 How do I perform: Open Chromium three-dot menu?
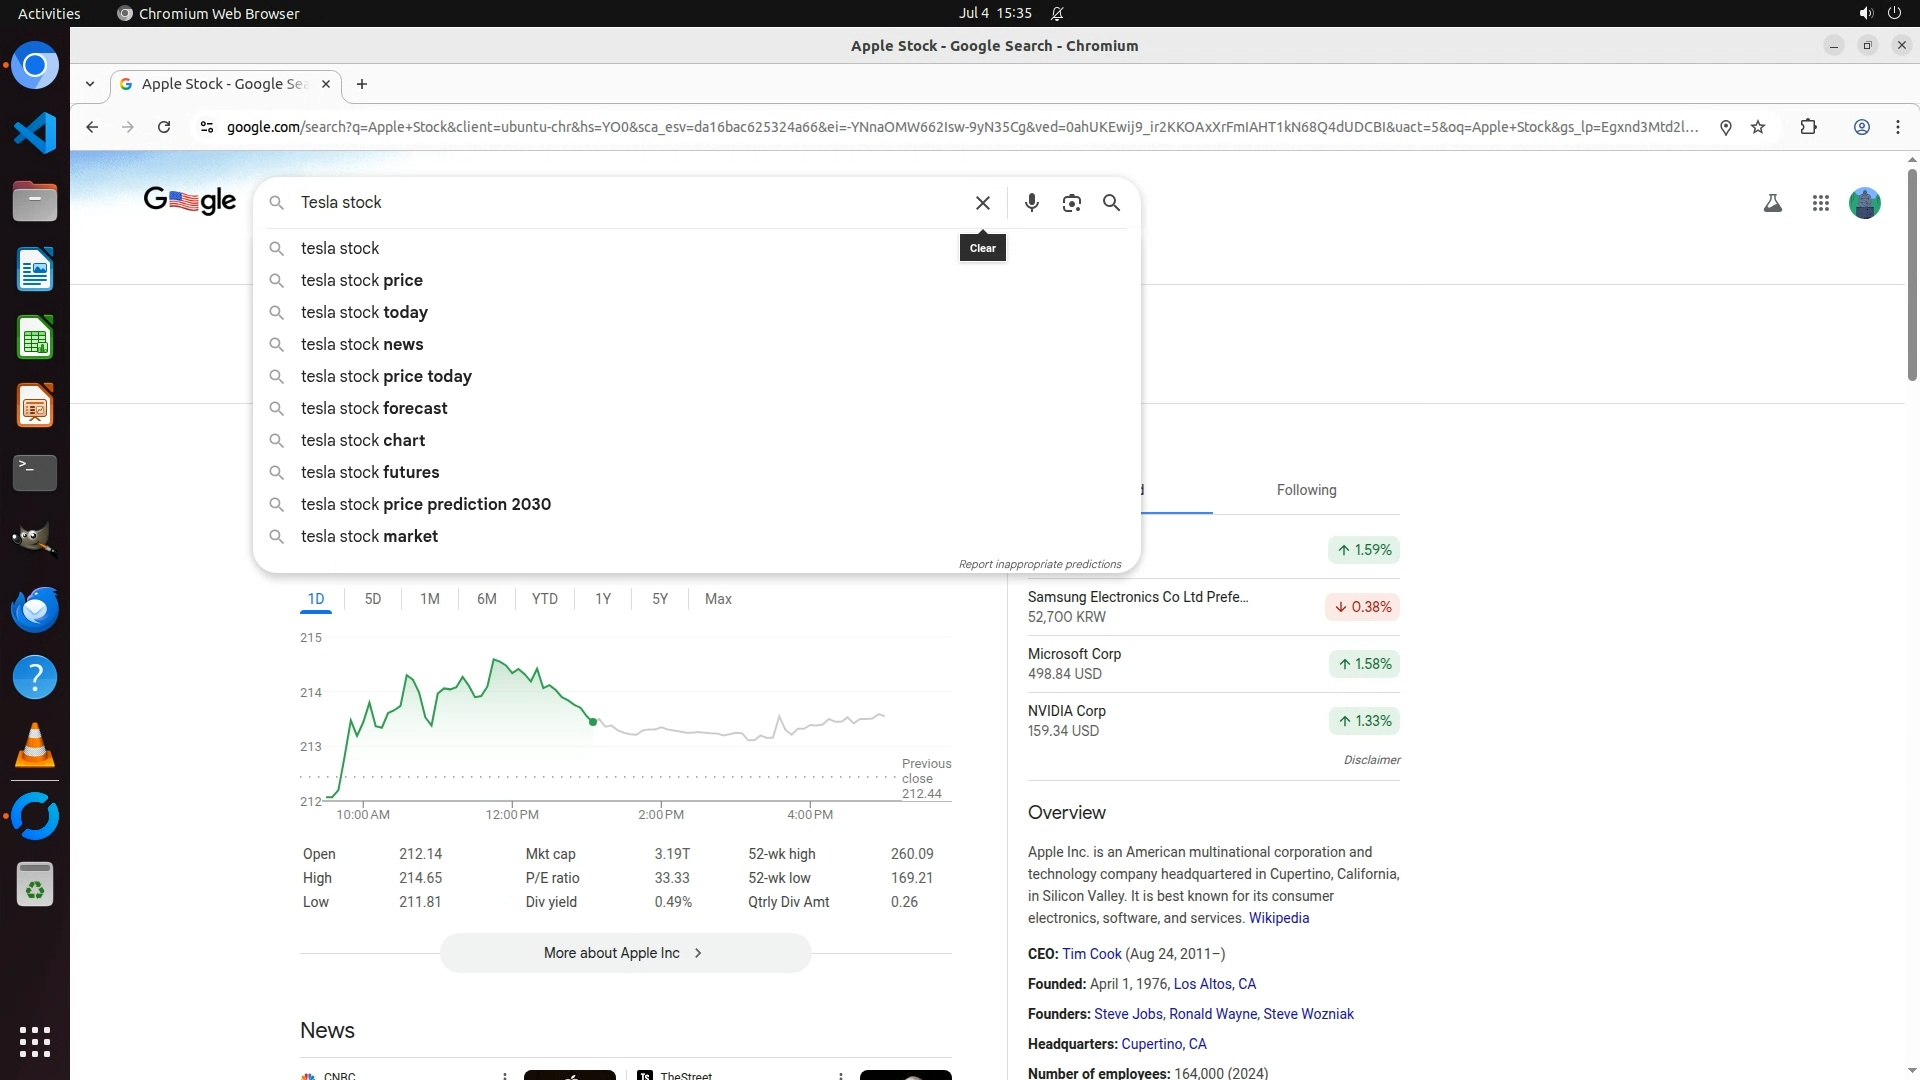click(1897, 127)
